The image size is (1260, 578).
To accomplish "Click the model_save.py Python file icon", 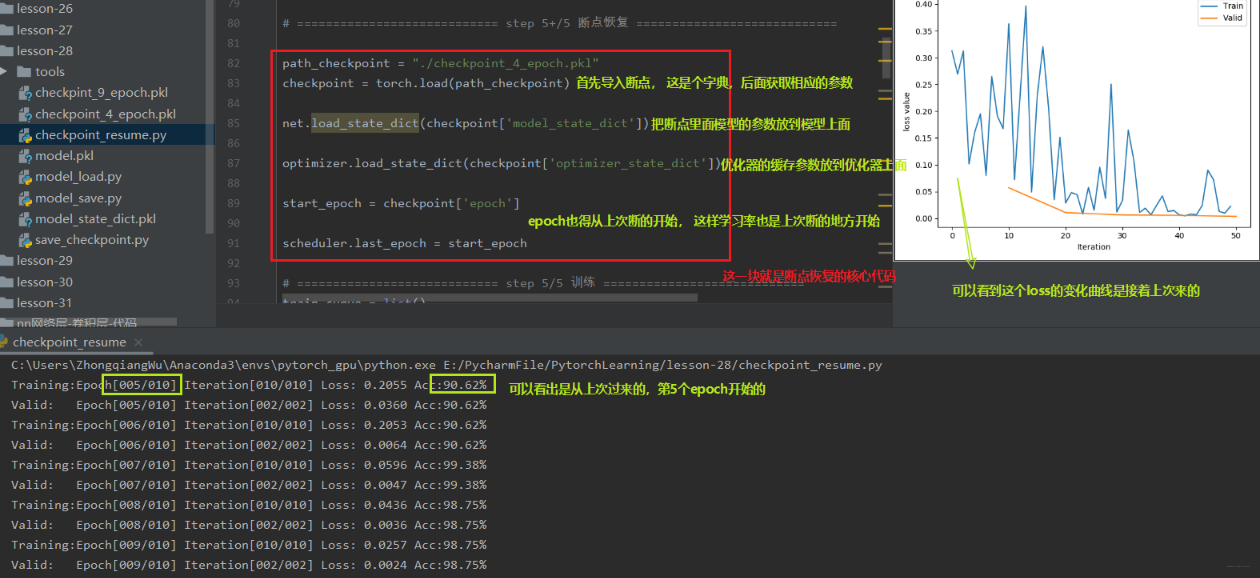I will click(x=25, y=198).
